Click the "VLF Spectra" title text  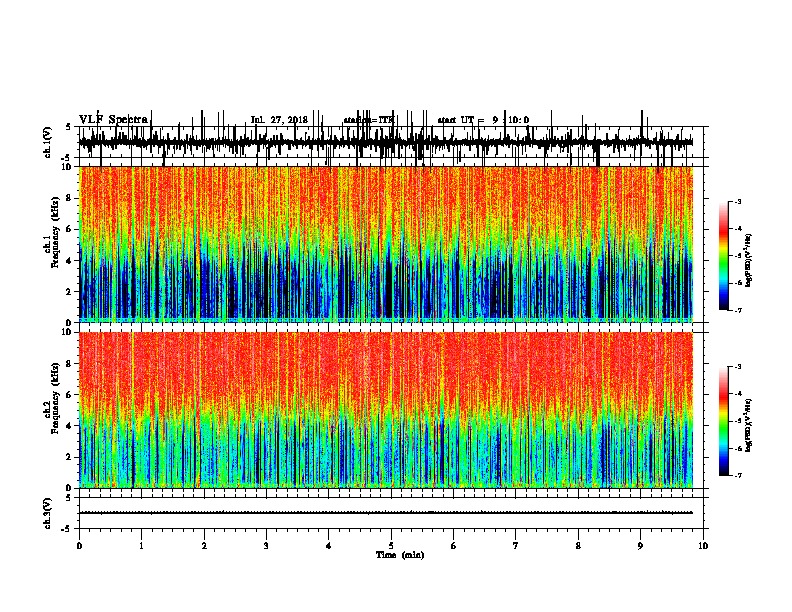(113, 120)
